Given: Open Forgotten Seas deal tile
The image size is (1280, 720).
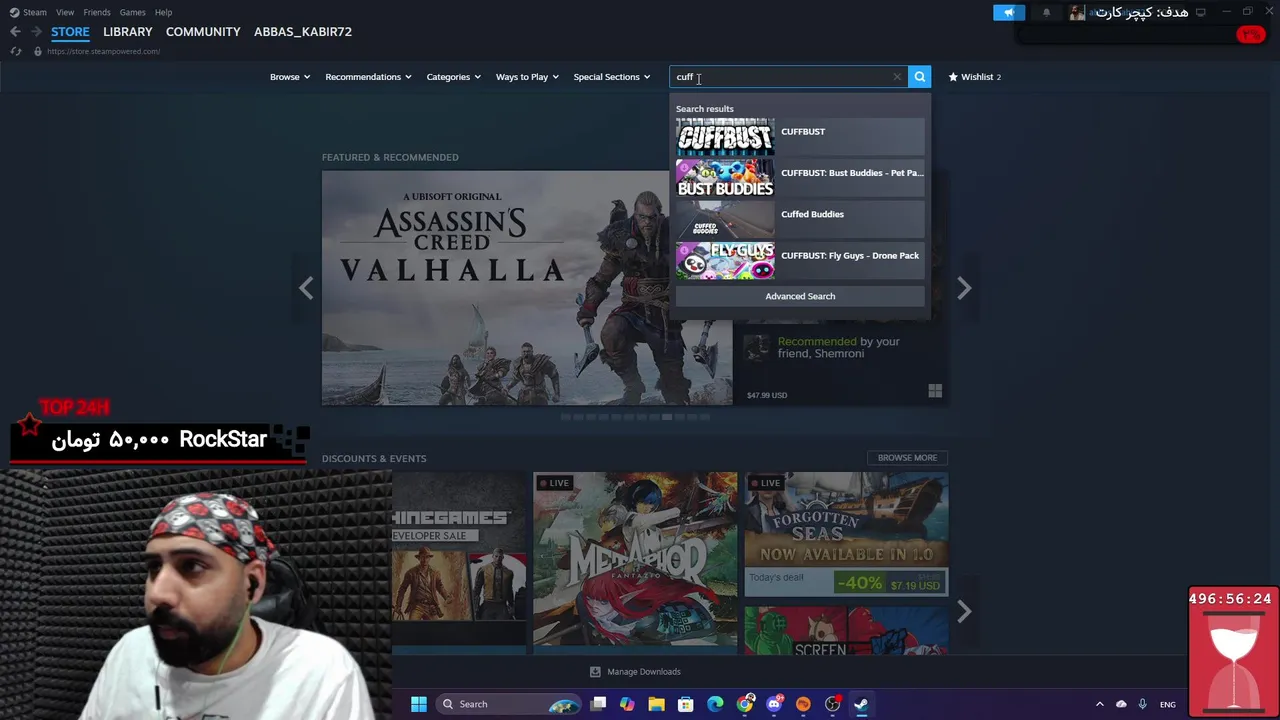Looking at the screenshot, I should pyautogui.click(x=846, y=534).
